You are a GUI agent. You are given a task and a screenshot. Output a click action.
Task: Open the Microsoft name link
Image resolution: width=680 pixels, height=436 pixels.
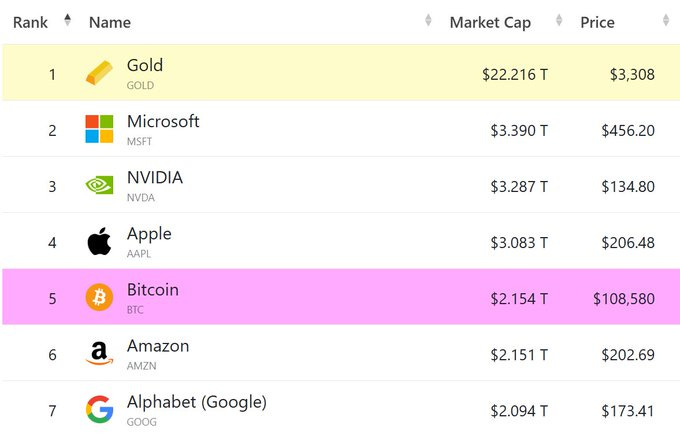coord(163,121)
